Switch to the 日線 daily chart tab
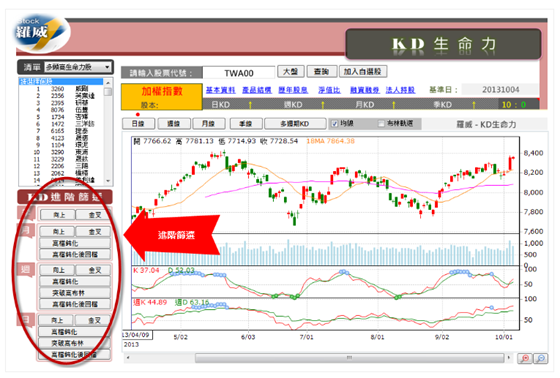Image resolution: width=560 pixels, height=378 pixels. coord(138,124)
